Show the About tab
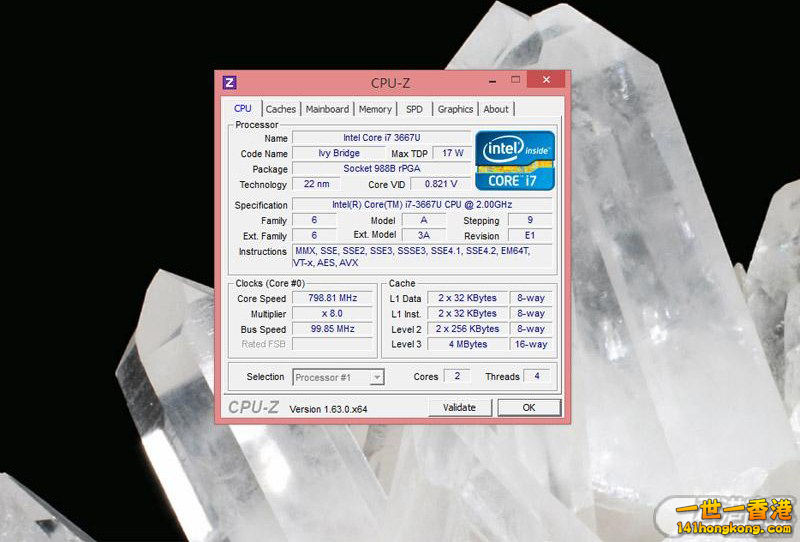Screen dimensions: 800x542 (x=496, y=109)
